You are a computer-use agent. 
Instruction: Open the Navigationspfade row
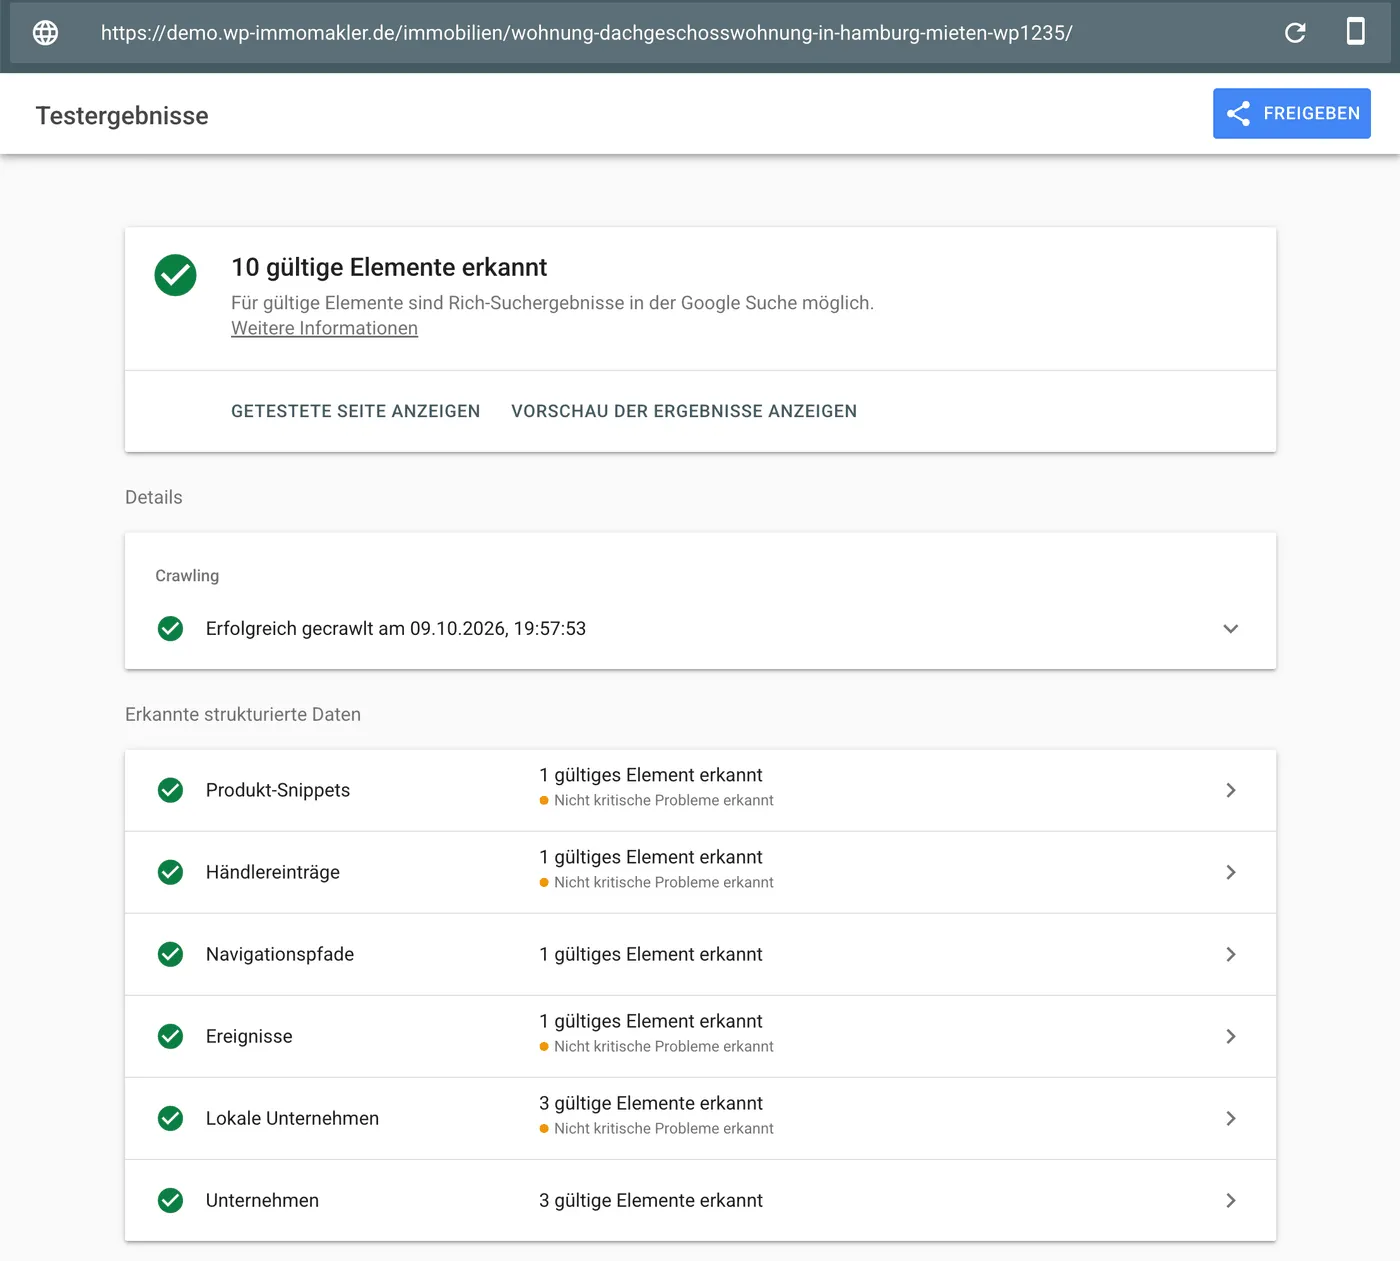700,954
